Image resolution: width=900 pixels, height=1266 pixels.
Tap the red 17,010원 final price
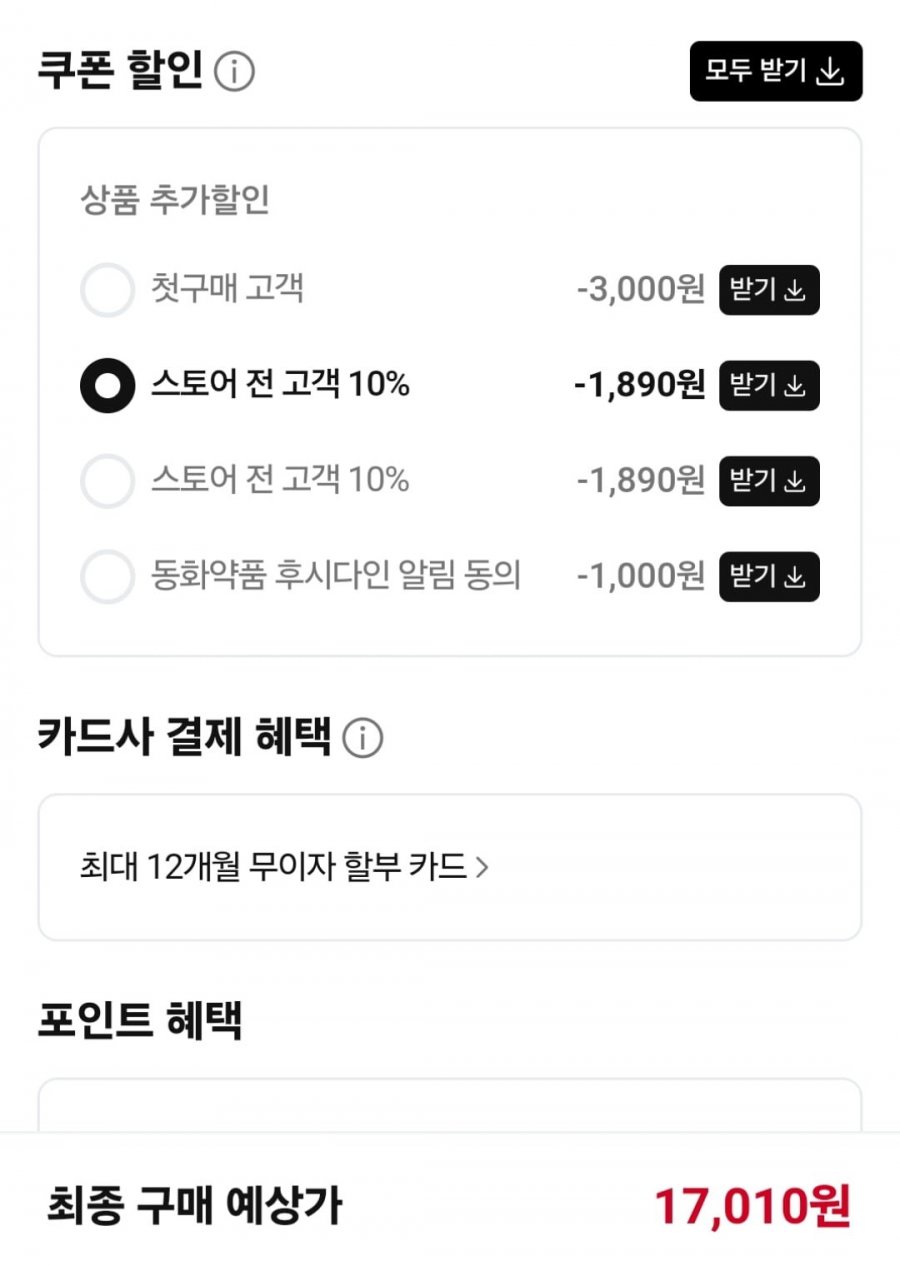point(753,1206)
